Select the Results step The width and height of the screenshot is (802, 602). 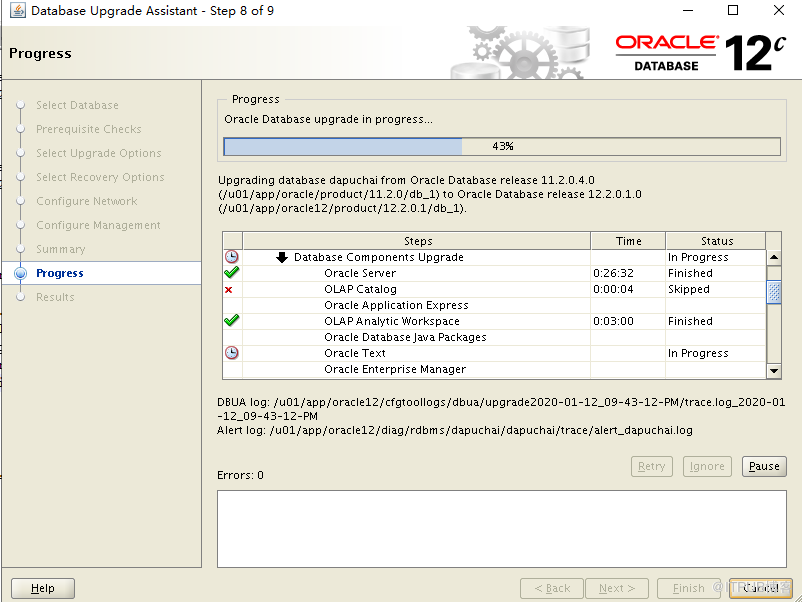(x=55, y=297)
